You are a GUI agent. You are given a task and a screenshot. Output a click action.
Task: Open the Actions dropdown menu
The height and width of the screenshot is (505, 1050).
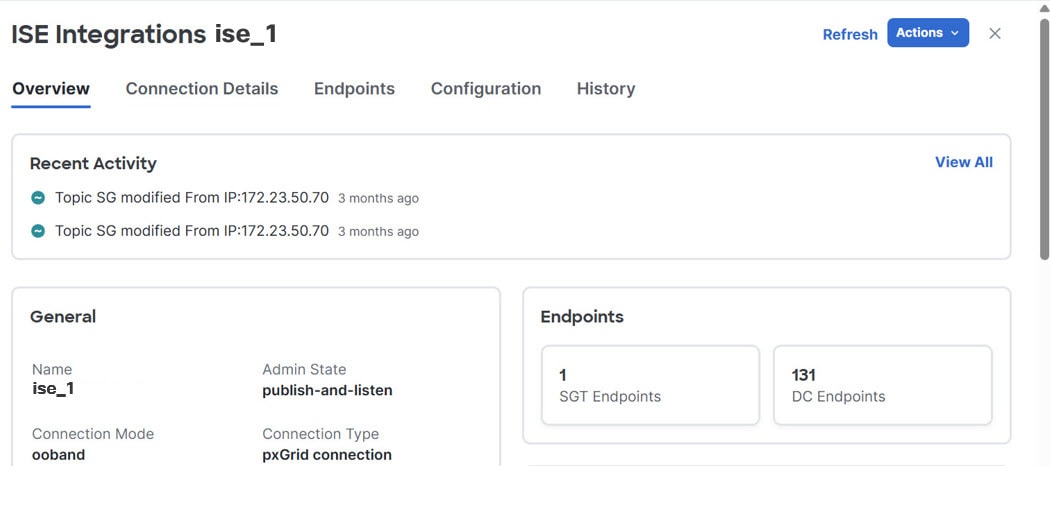pos(927,33)
